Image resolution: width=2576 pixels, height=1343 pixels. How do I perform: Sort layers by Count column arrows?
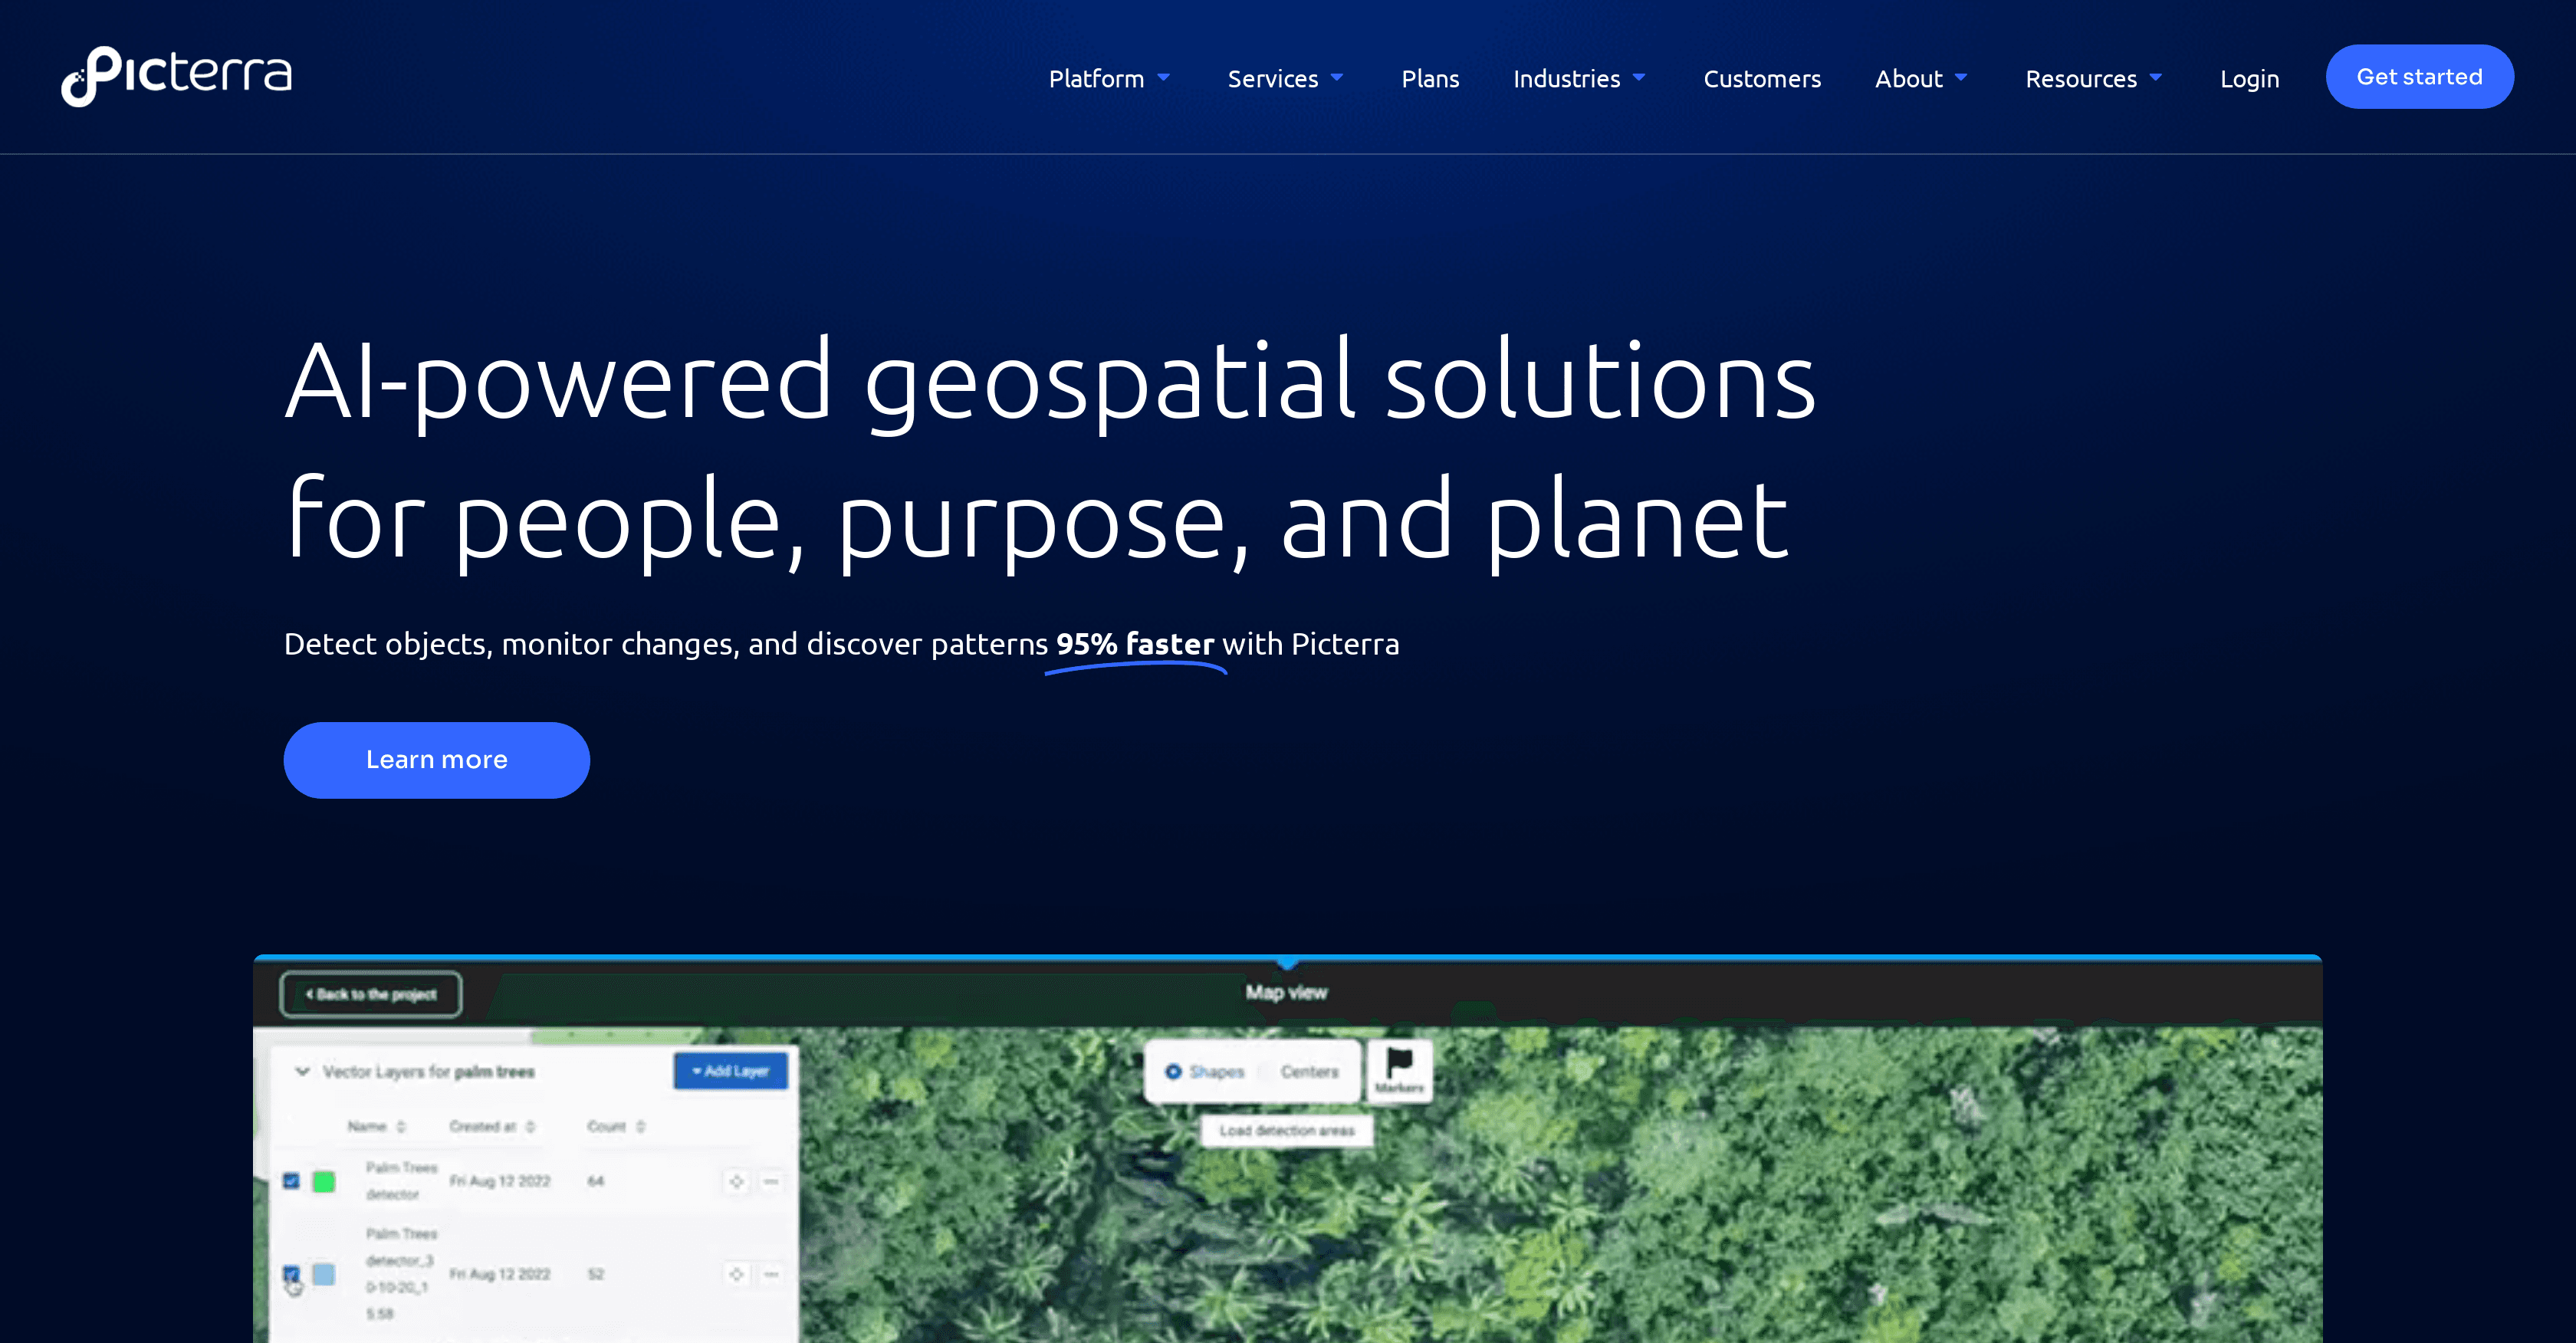coord(640,1126)
